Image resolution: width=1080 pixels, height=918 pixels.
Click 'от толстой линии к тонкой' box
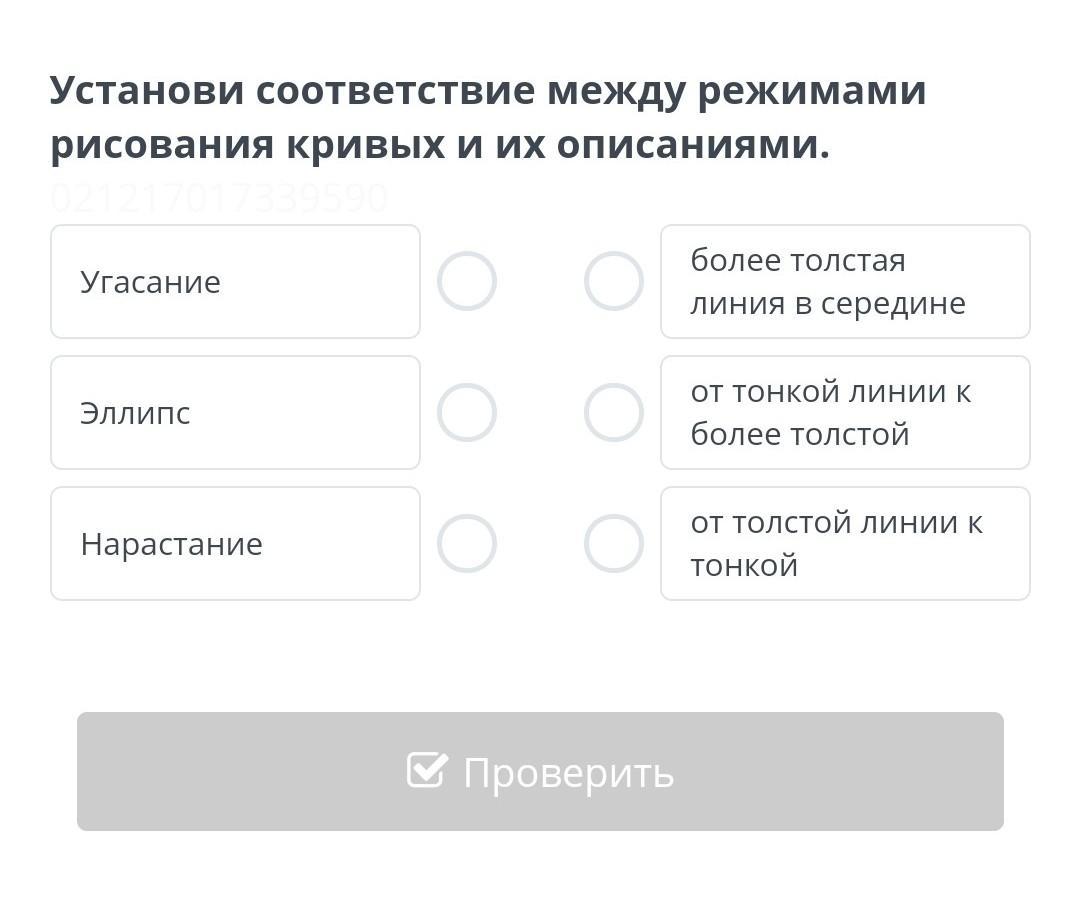click(845, 543)
